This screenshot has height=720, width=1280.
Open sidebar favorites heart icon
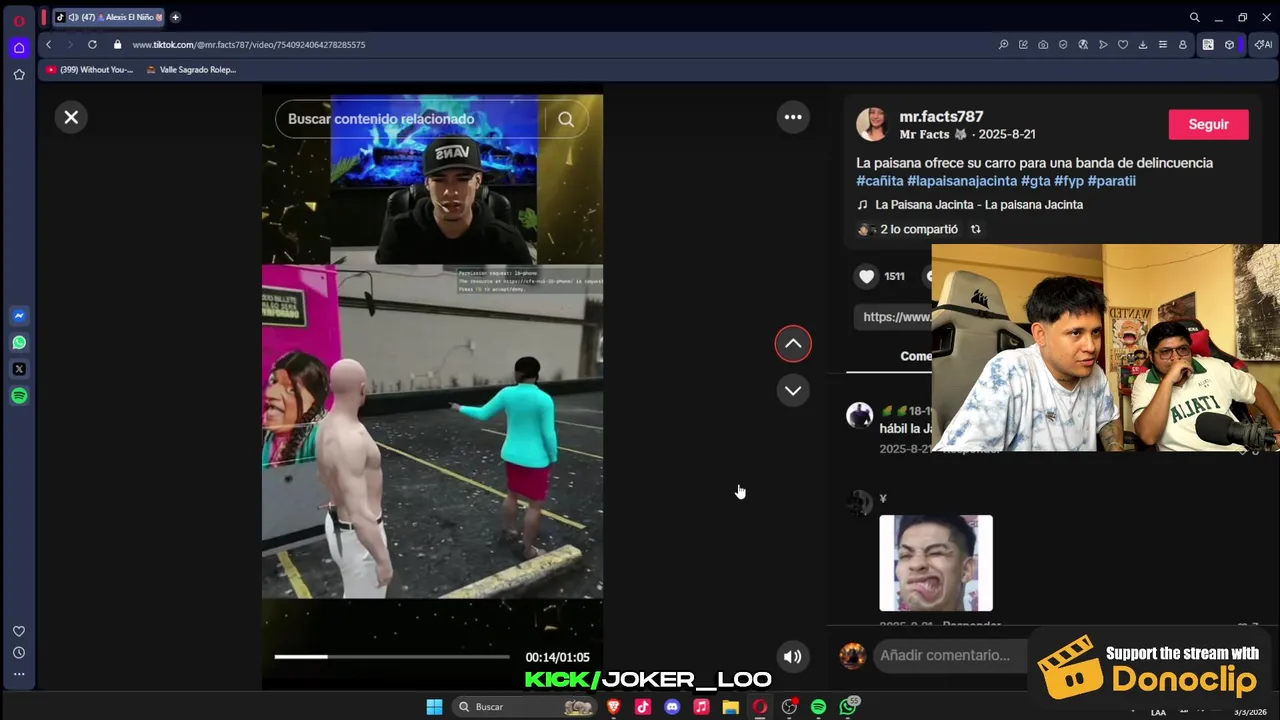19,631
